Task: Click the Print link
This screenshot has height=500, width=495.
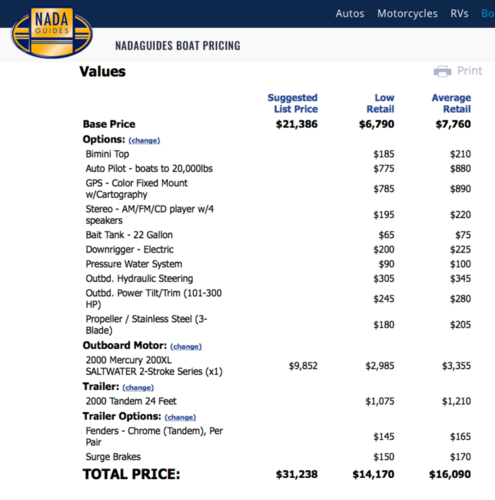Action: coord(469,71)
